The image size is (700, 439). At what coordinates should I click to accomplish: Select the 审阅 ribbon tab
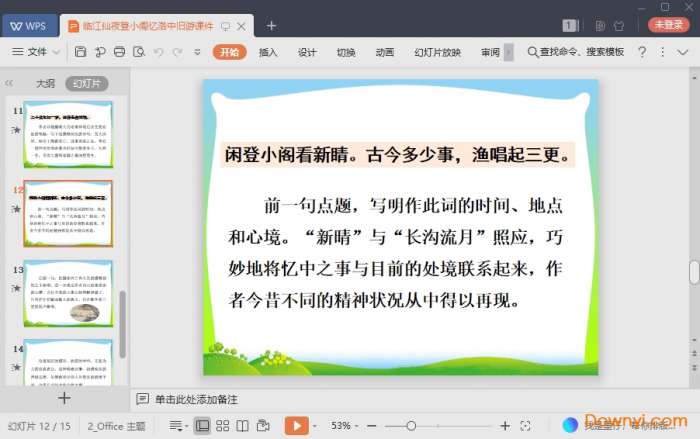point(490,52)
